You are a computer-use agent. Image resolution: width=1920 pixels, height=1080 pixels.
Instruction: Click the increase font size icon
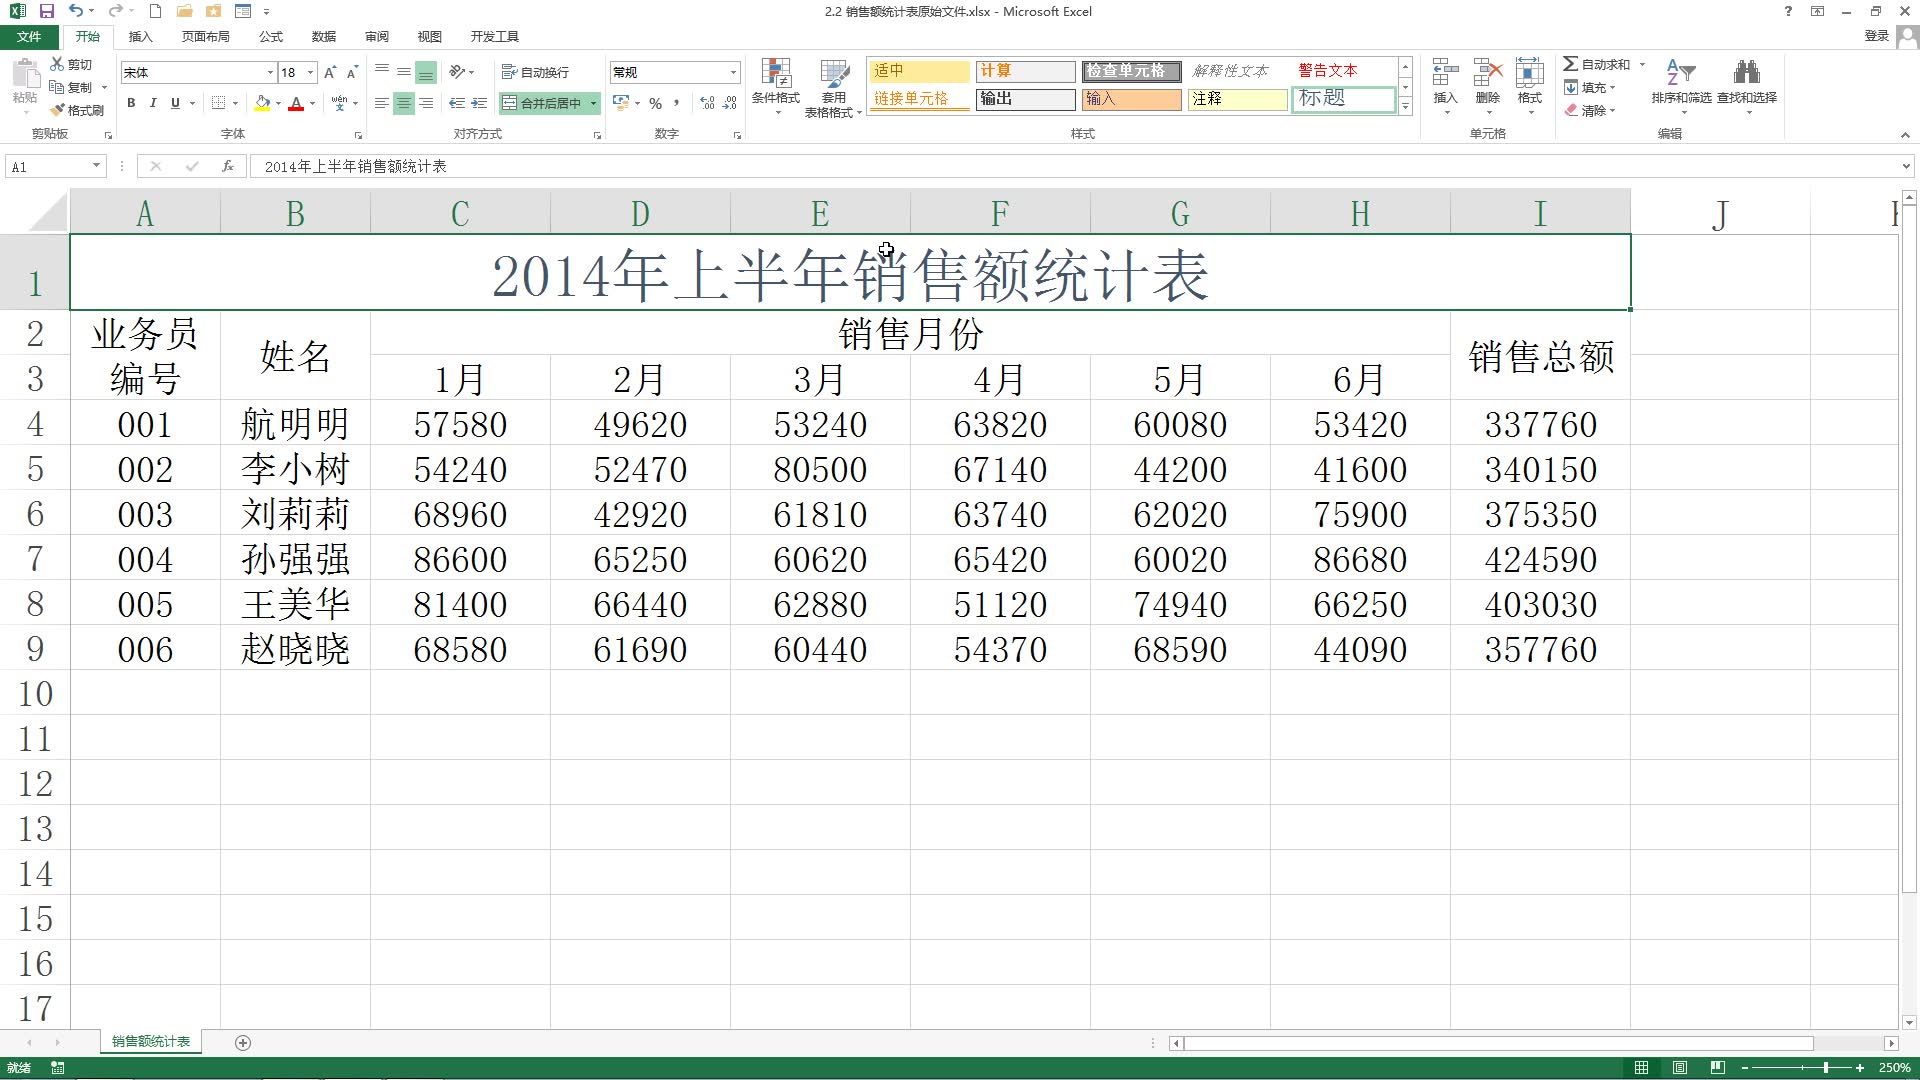coord(330,72)
